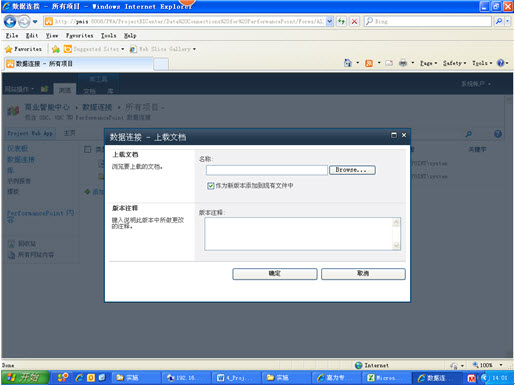
Task: Click the Print icon in command bar
Action: (x=403, y=63)
